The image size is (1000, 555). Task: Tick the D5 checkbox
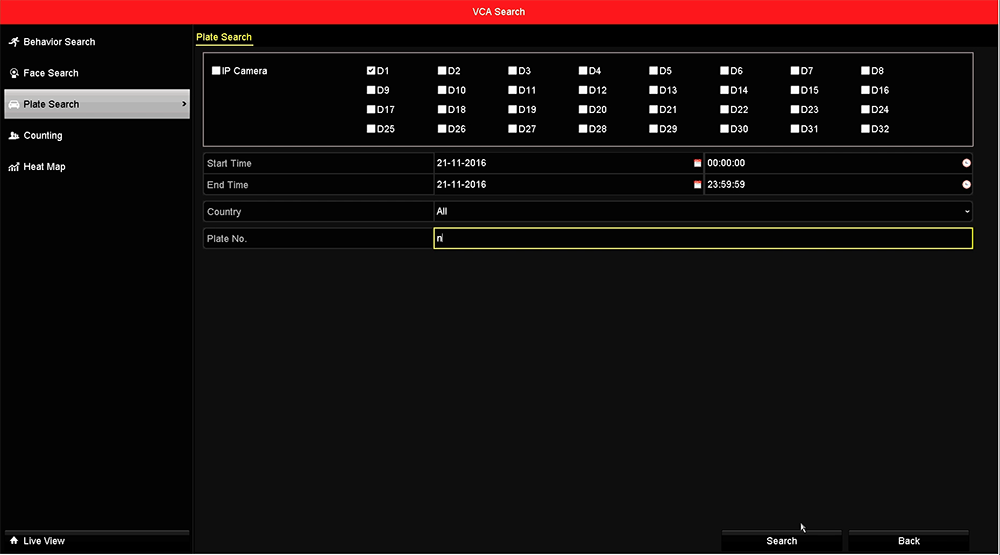(653, 71)
